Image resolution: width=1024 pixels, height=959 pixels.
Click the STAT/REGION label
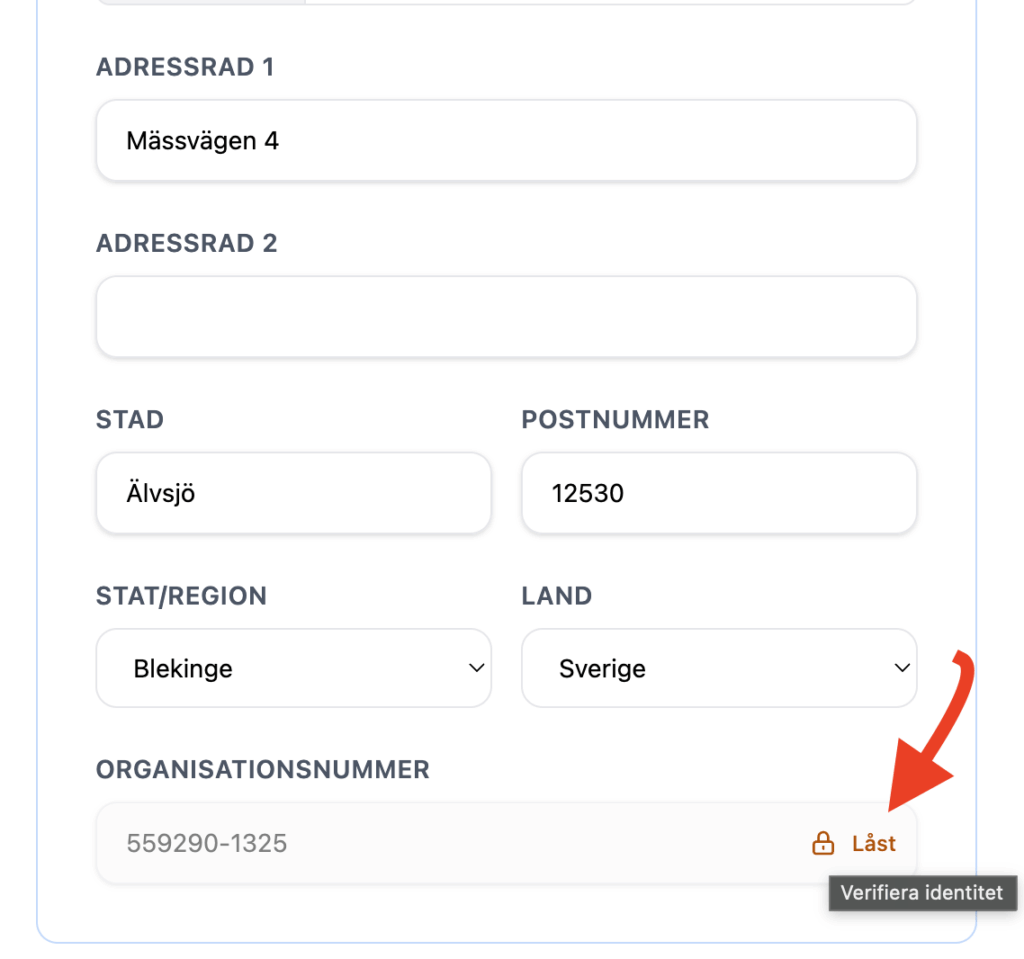coord(181,596)
